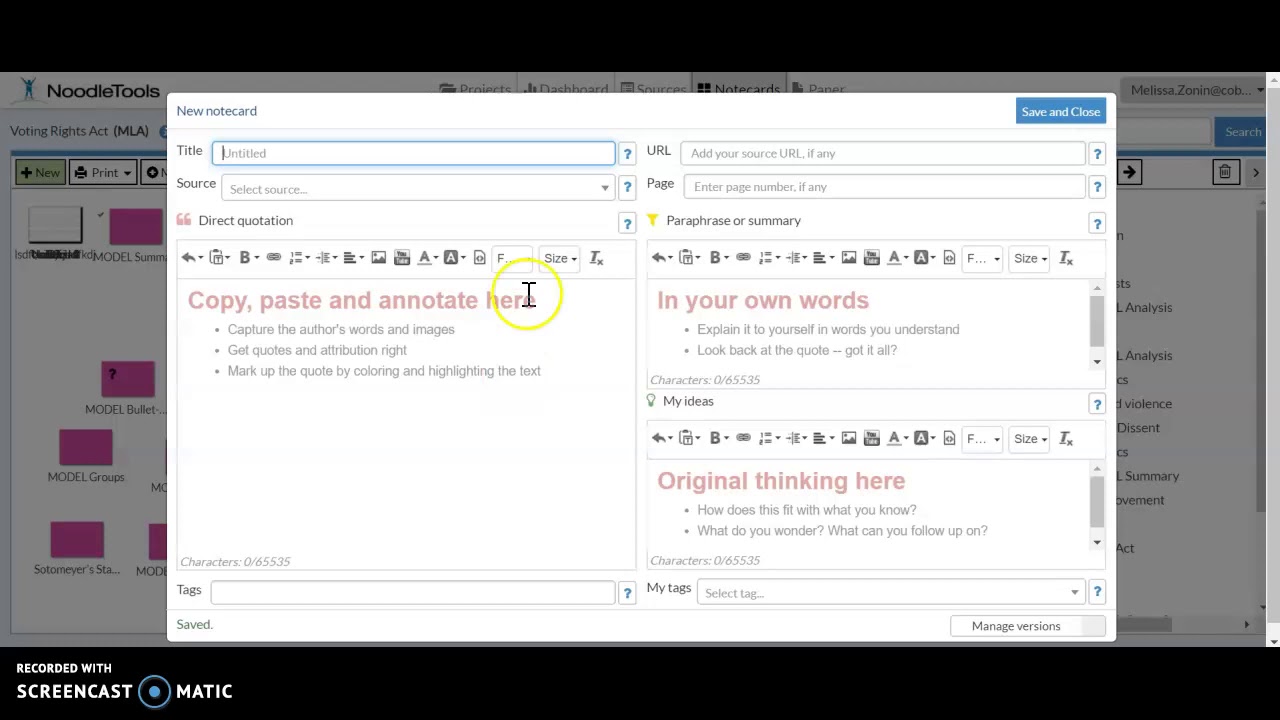Click Manage versions button

pyautogui.click(x=1028, y=626)
